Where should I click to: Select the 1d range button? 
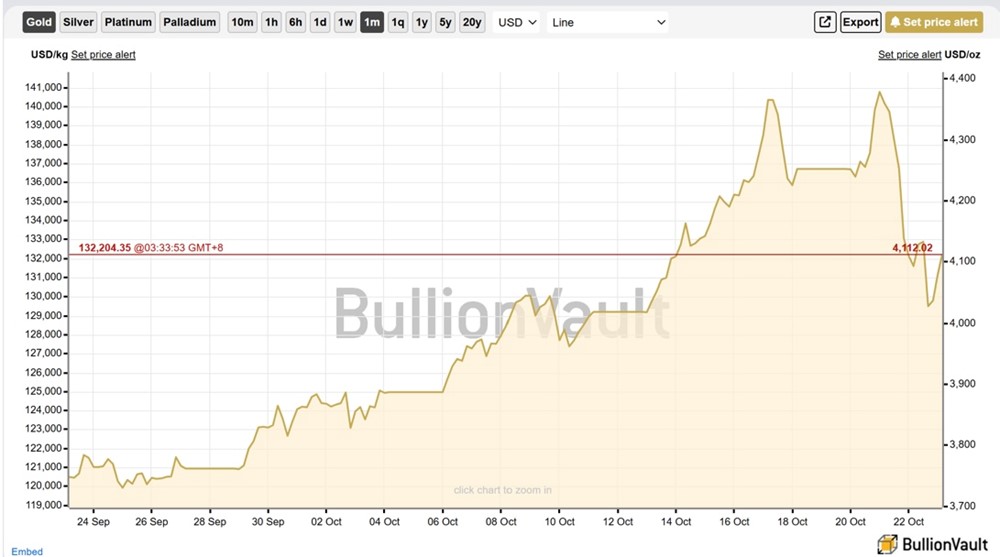coord(320,22)
